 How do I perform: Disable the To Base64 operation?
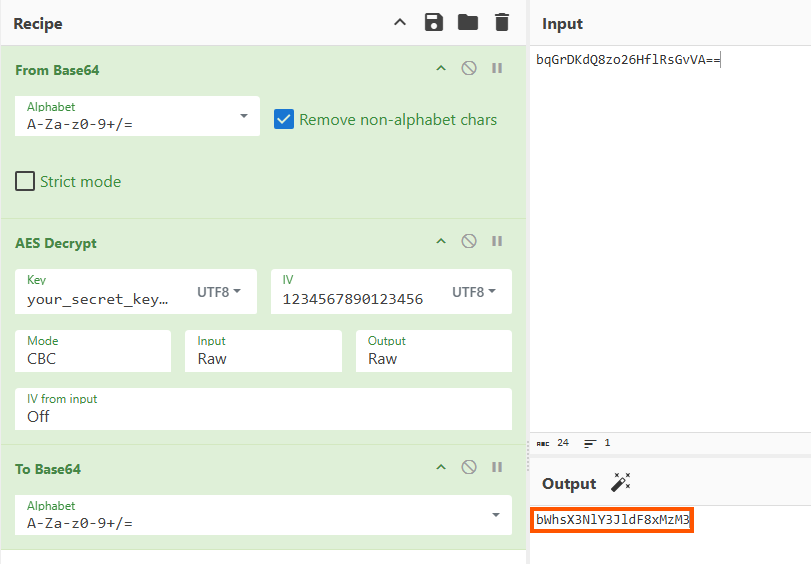pos(469,467)
